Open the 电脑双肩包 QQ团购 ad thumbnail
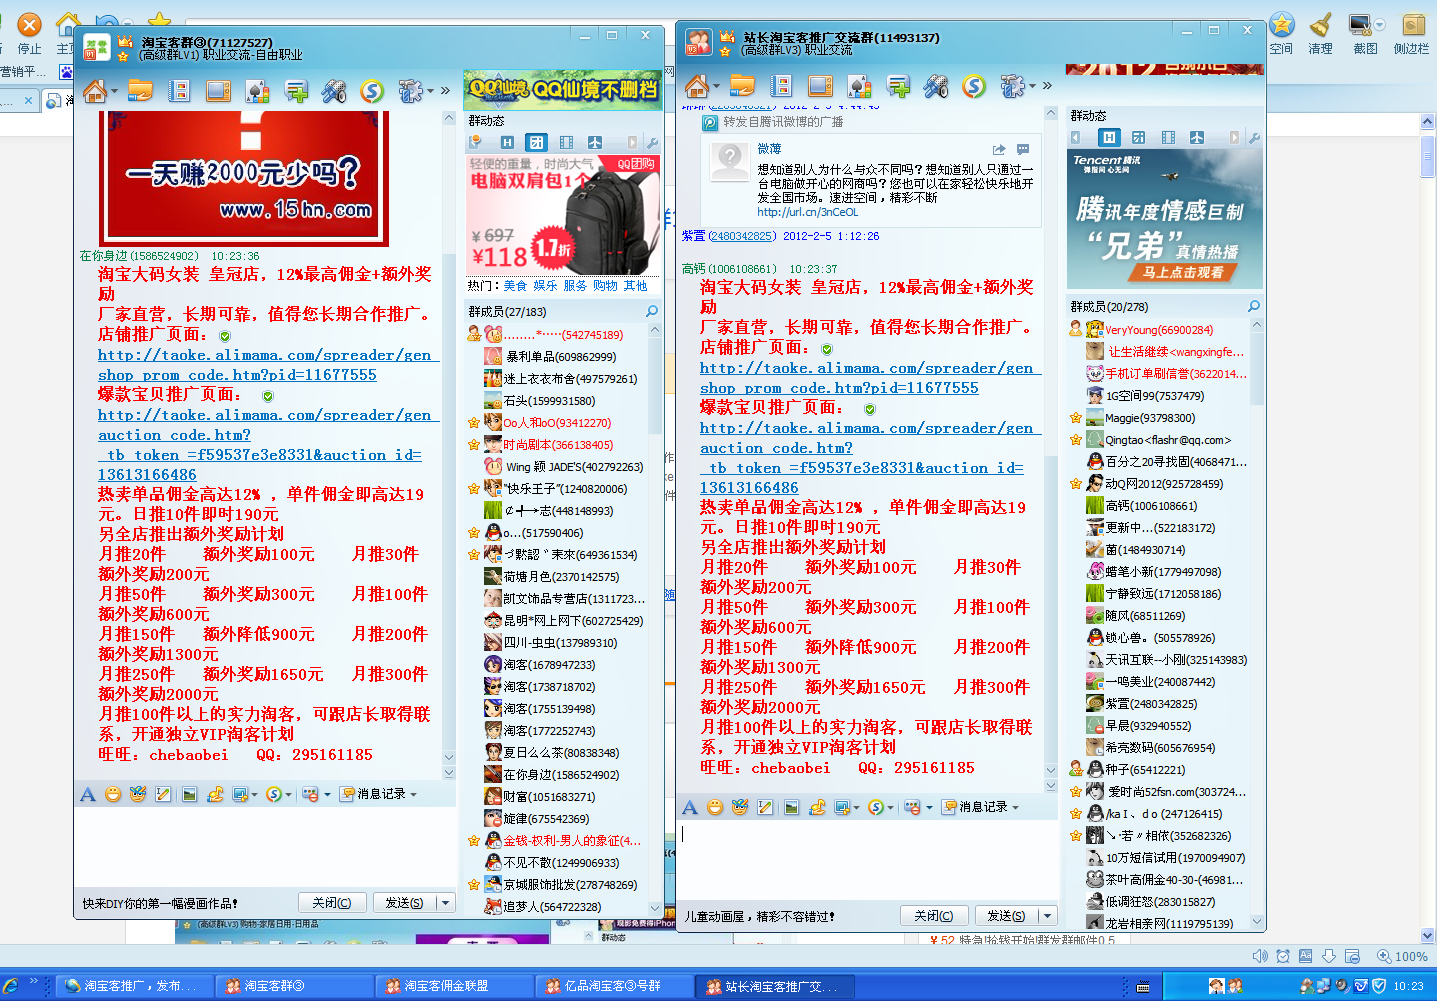 coord(564,214)
